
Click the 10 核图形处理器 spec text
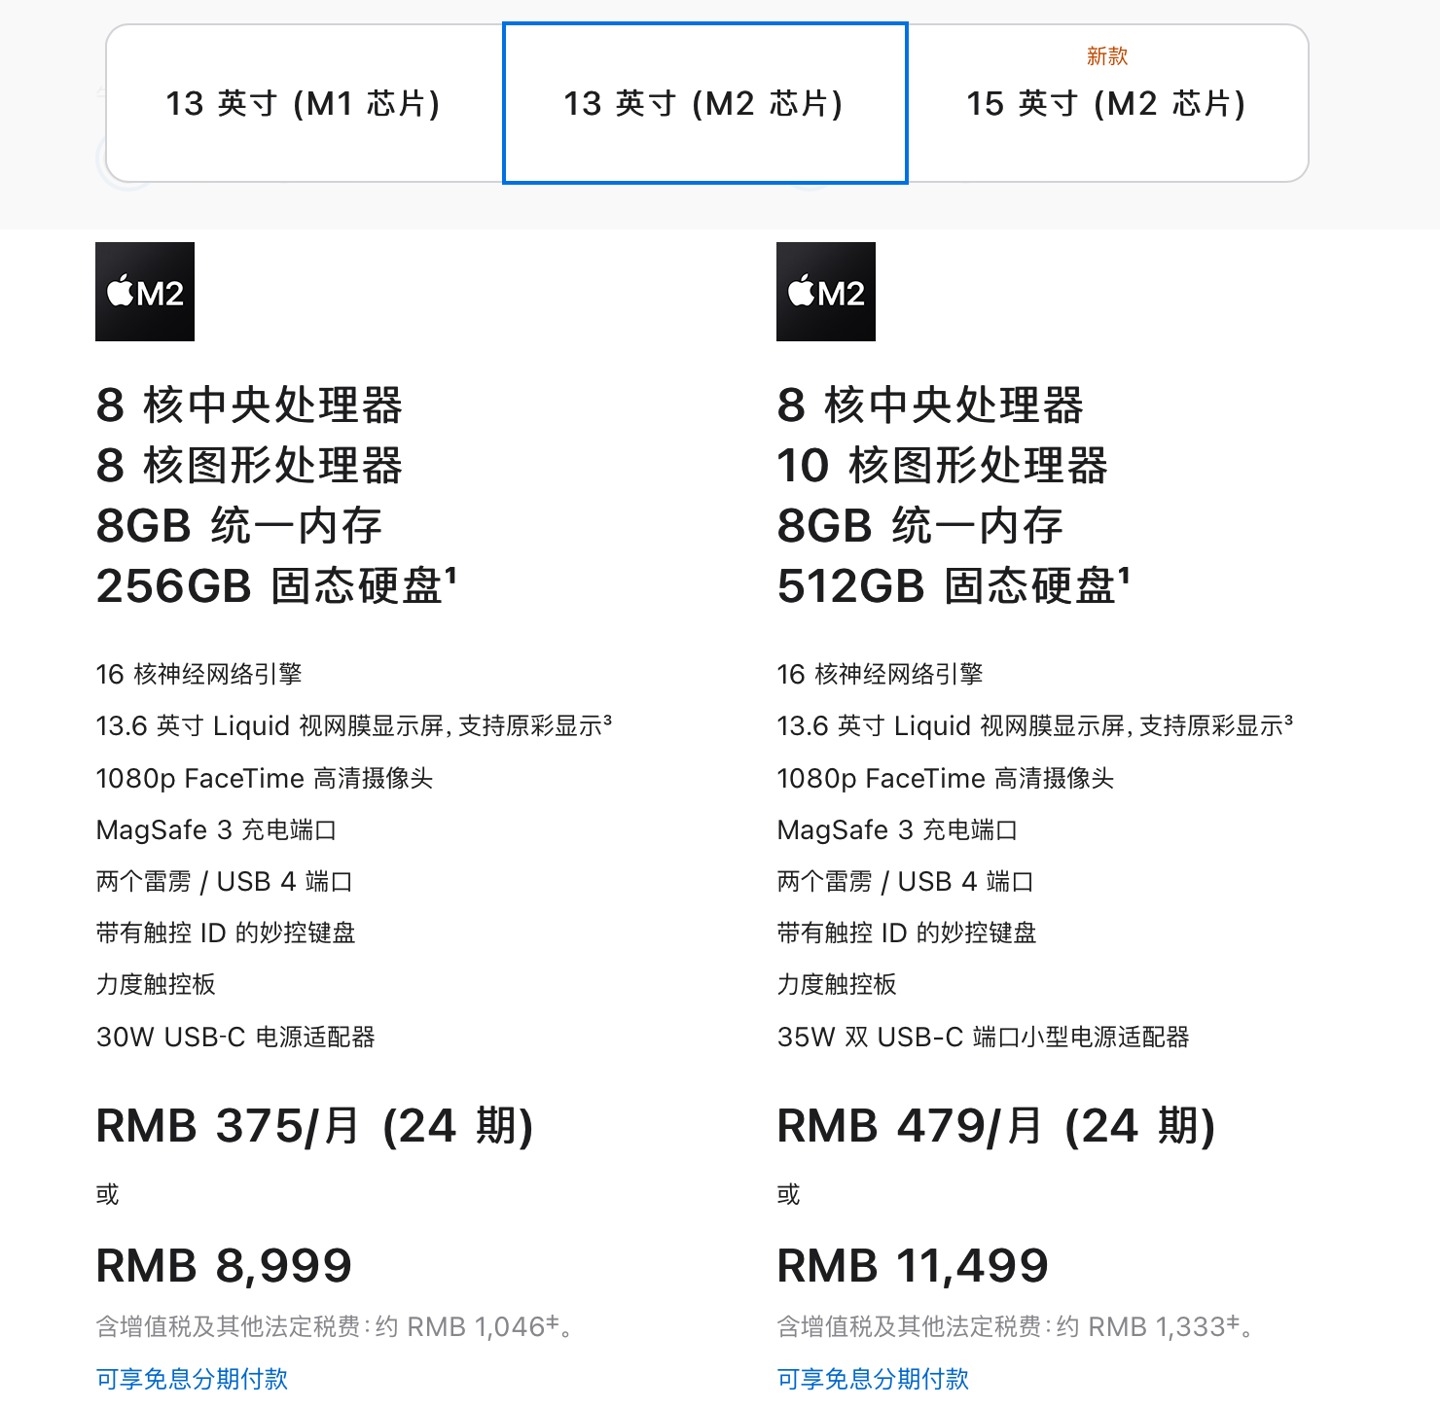(942, 466)
